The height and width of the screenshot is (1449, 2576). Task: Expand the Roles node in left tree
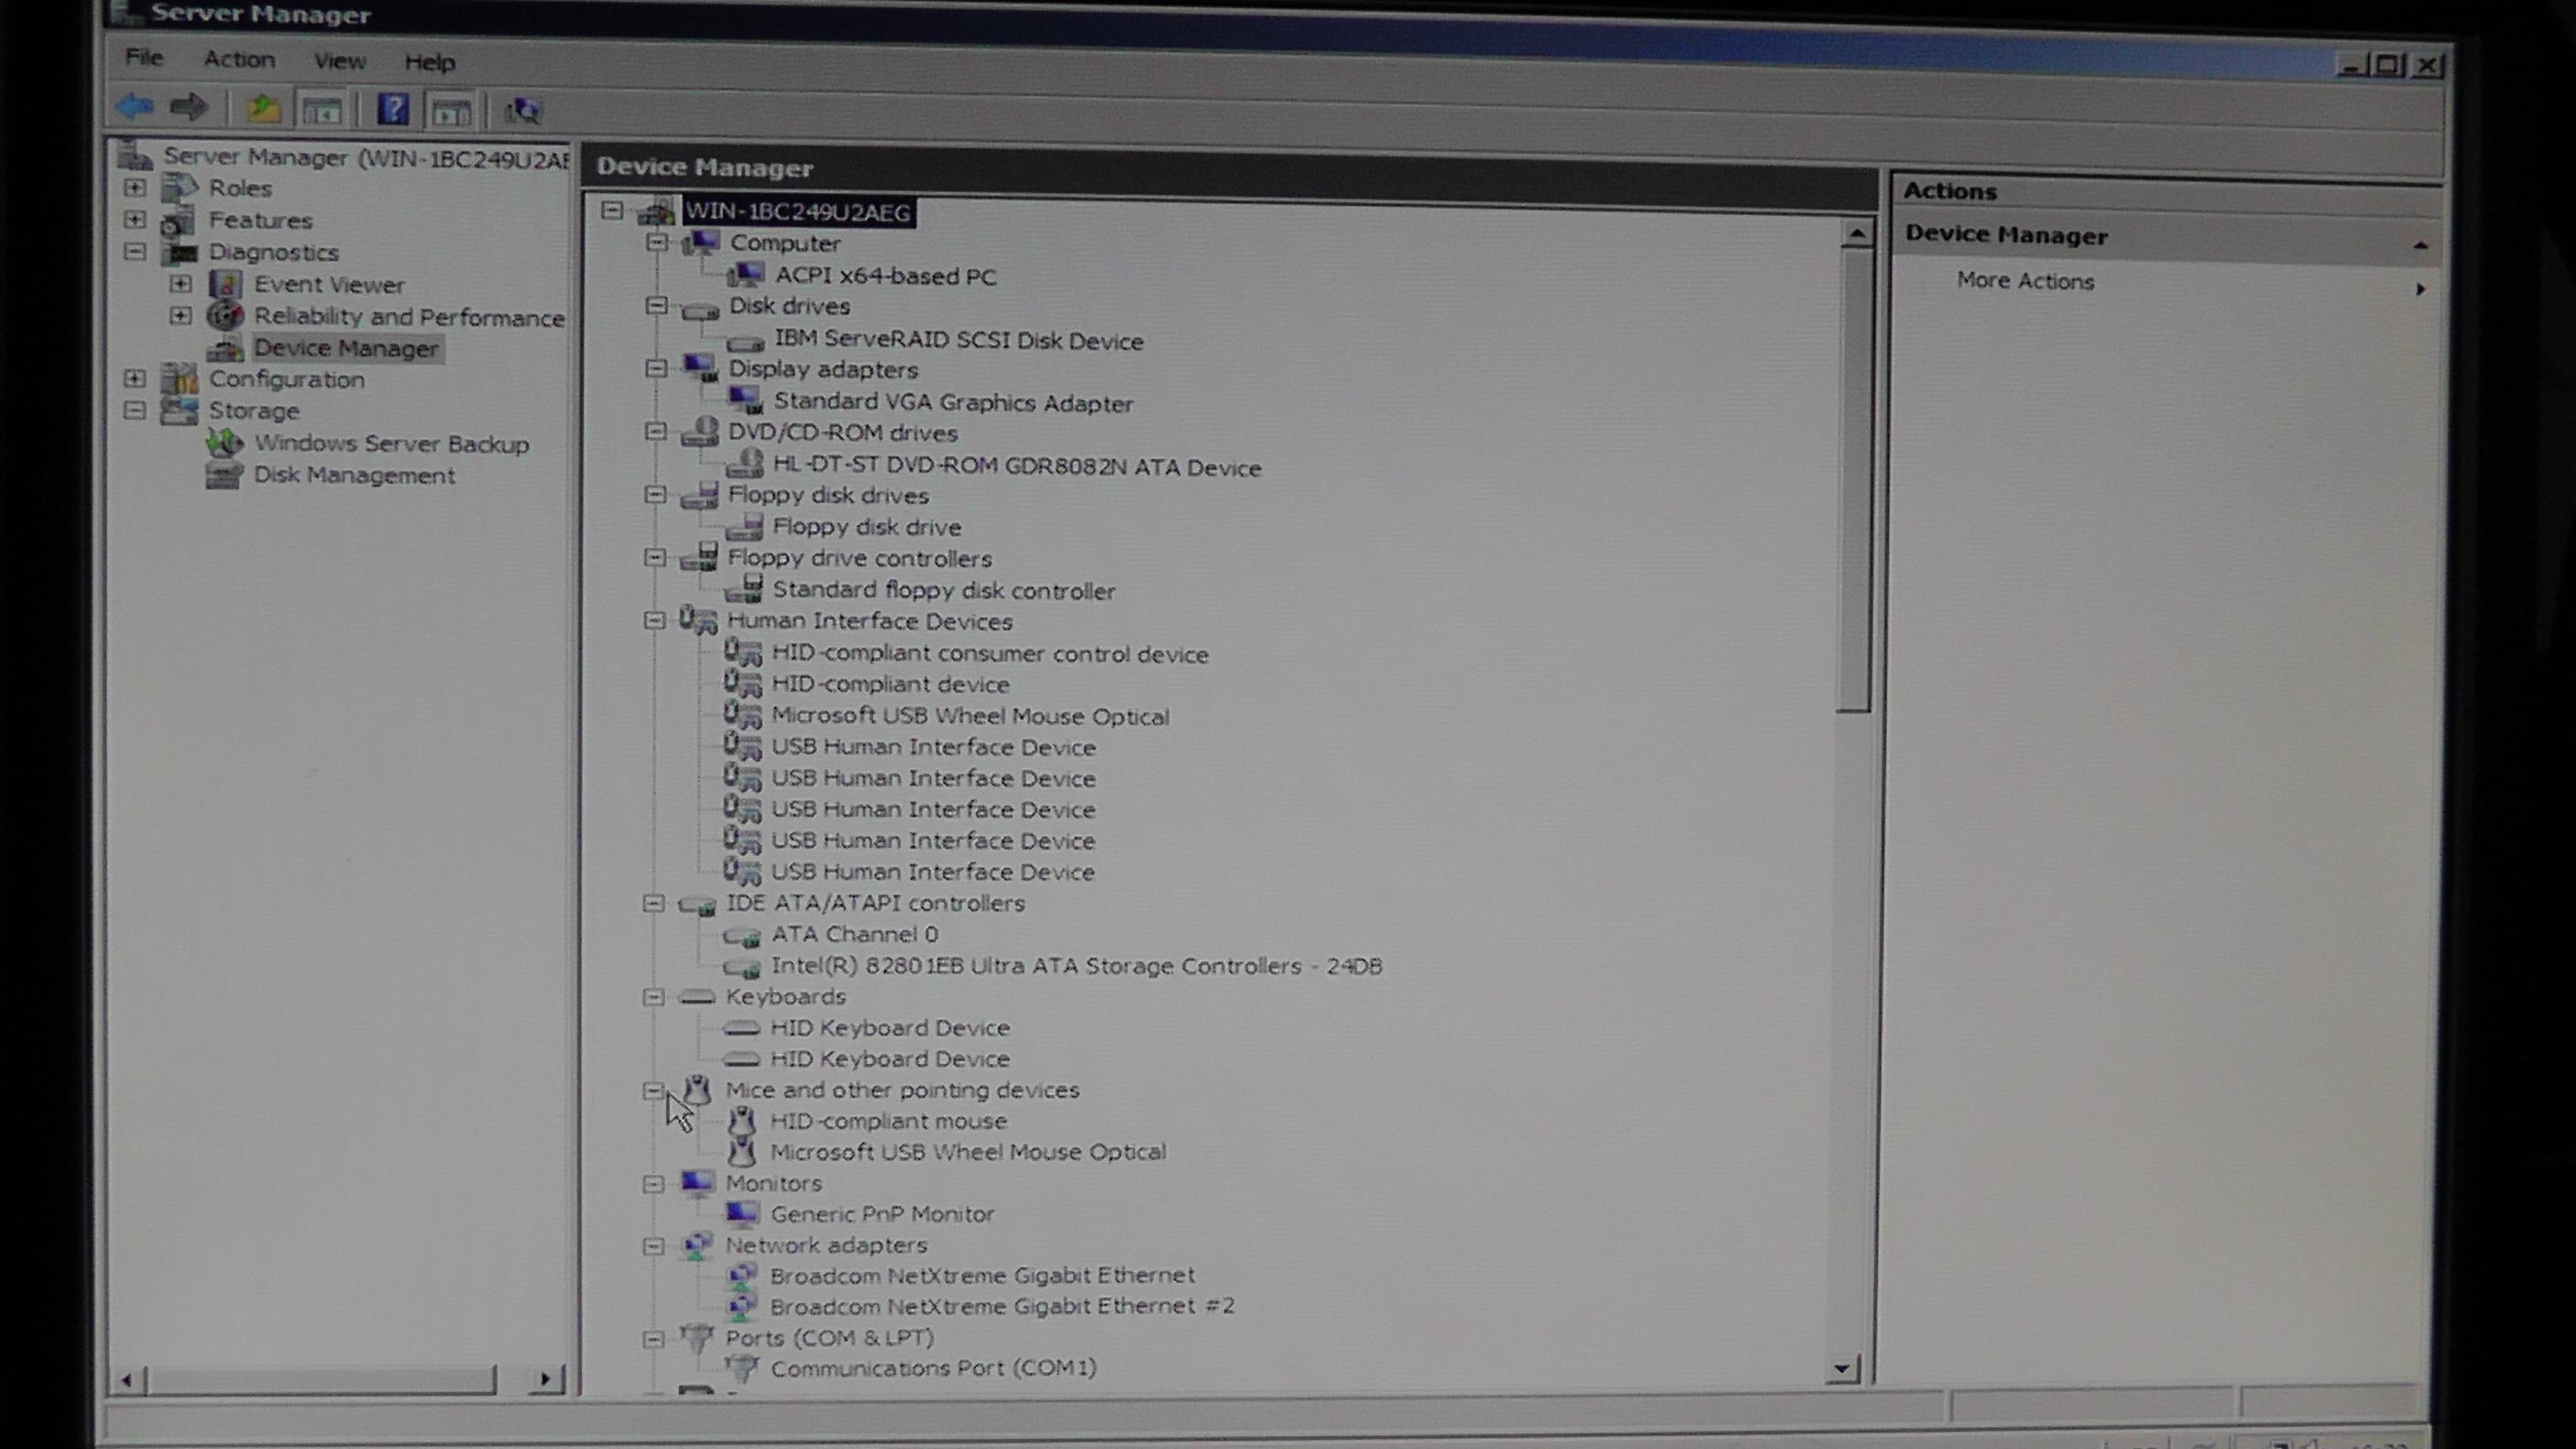click(x=135, y=188)
